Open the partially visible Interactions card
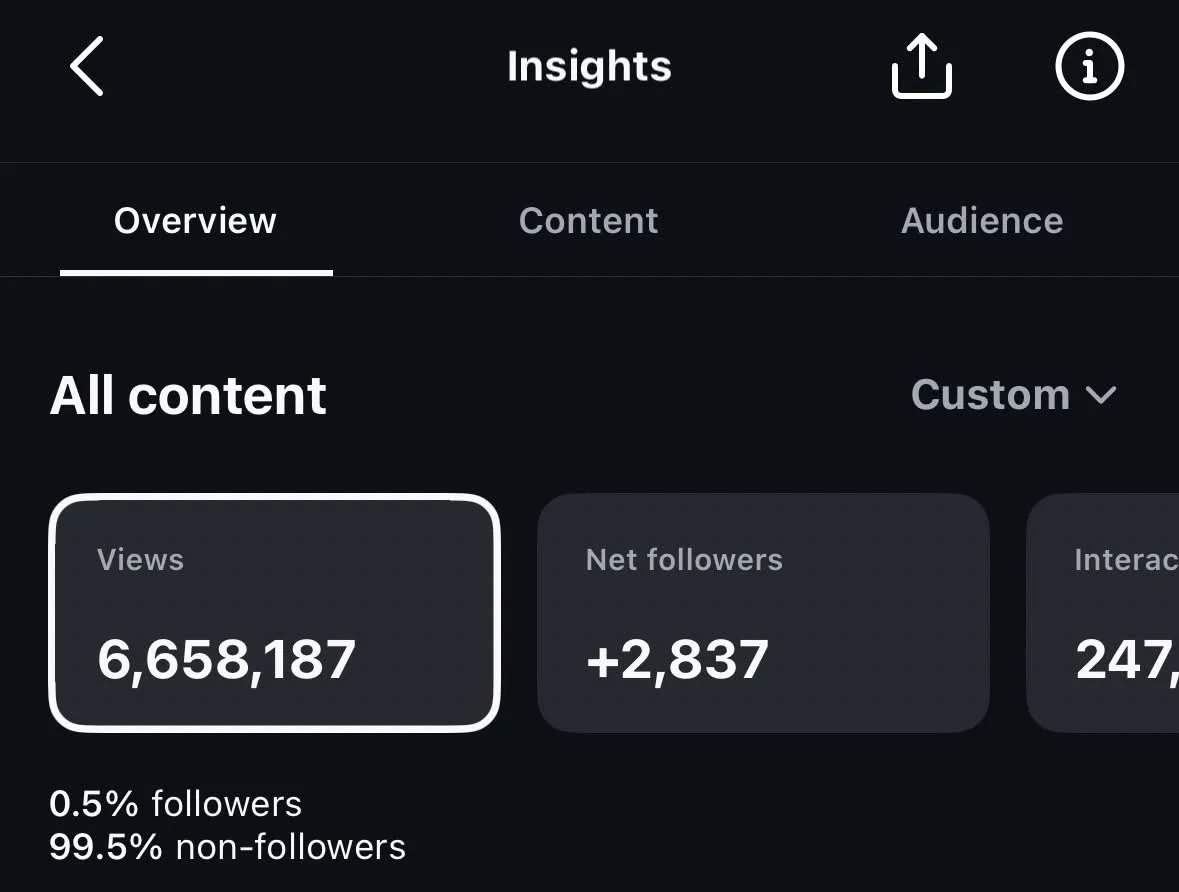The width and height of the screenshot is (1179, 892). point(1102,613)
